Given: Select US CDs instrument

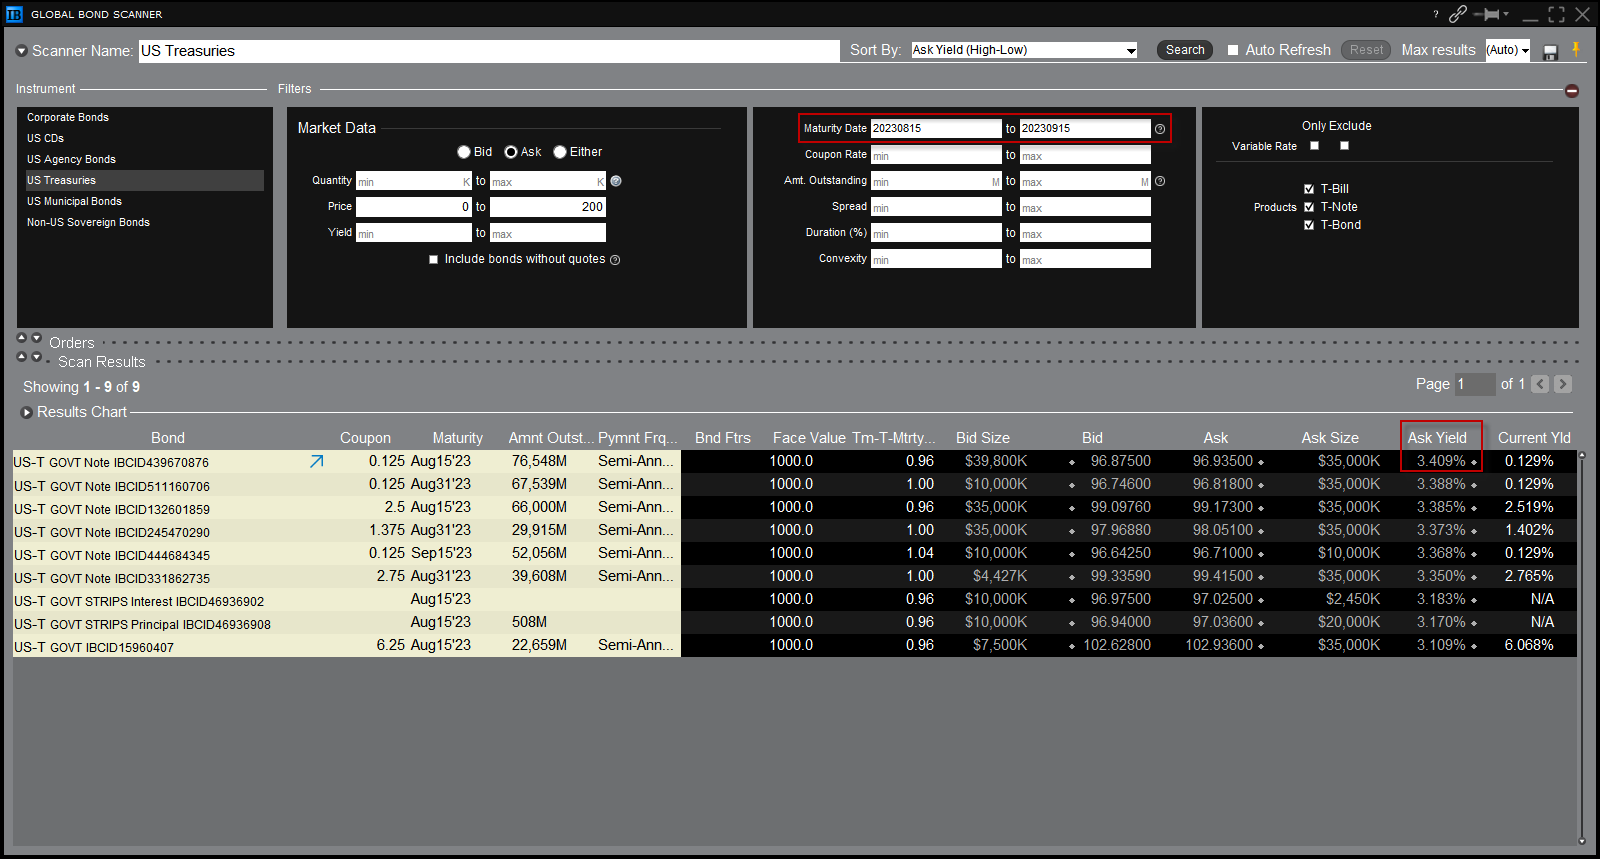Looking at the screenshot, I should click(x=45, y=138).
